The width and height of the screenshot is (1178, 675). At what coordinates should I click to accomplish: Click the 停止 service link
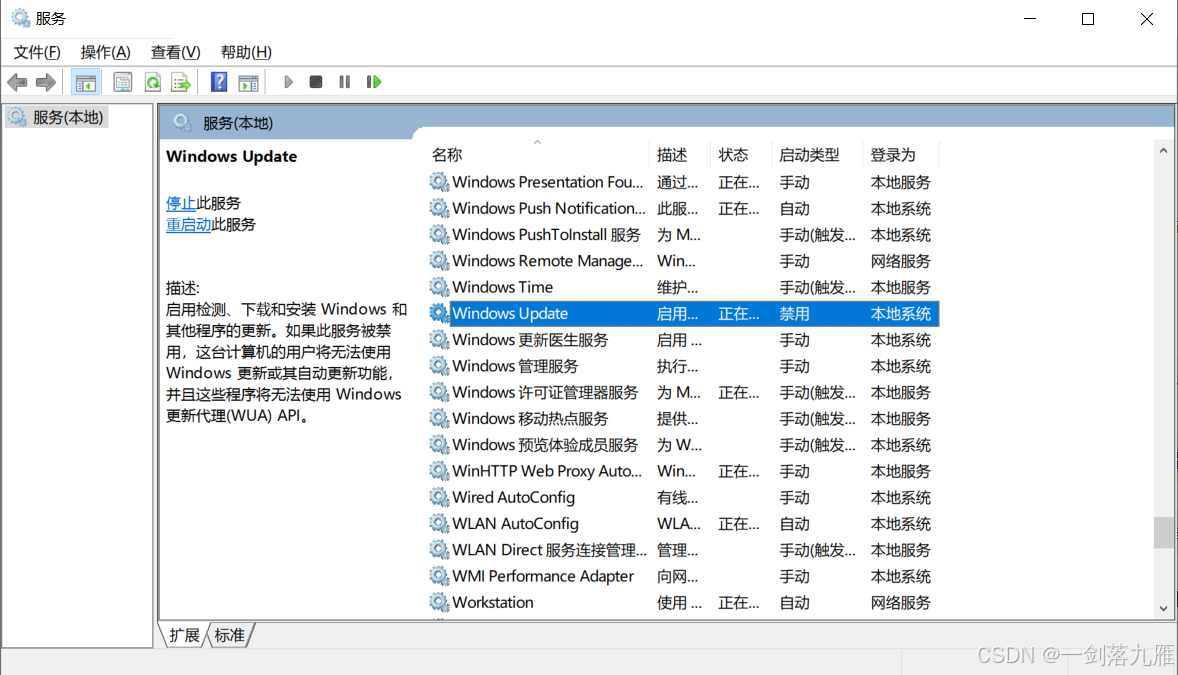180,203
